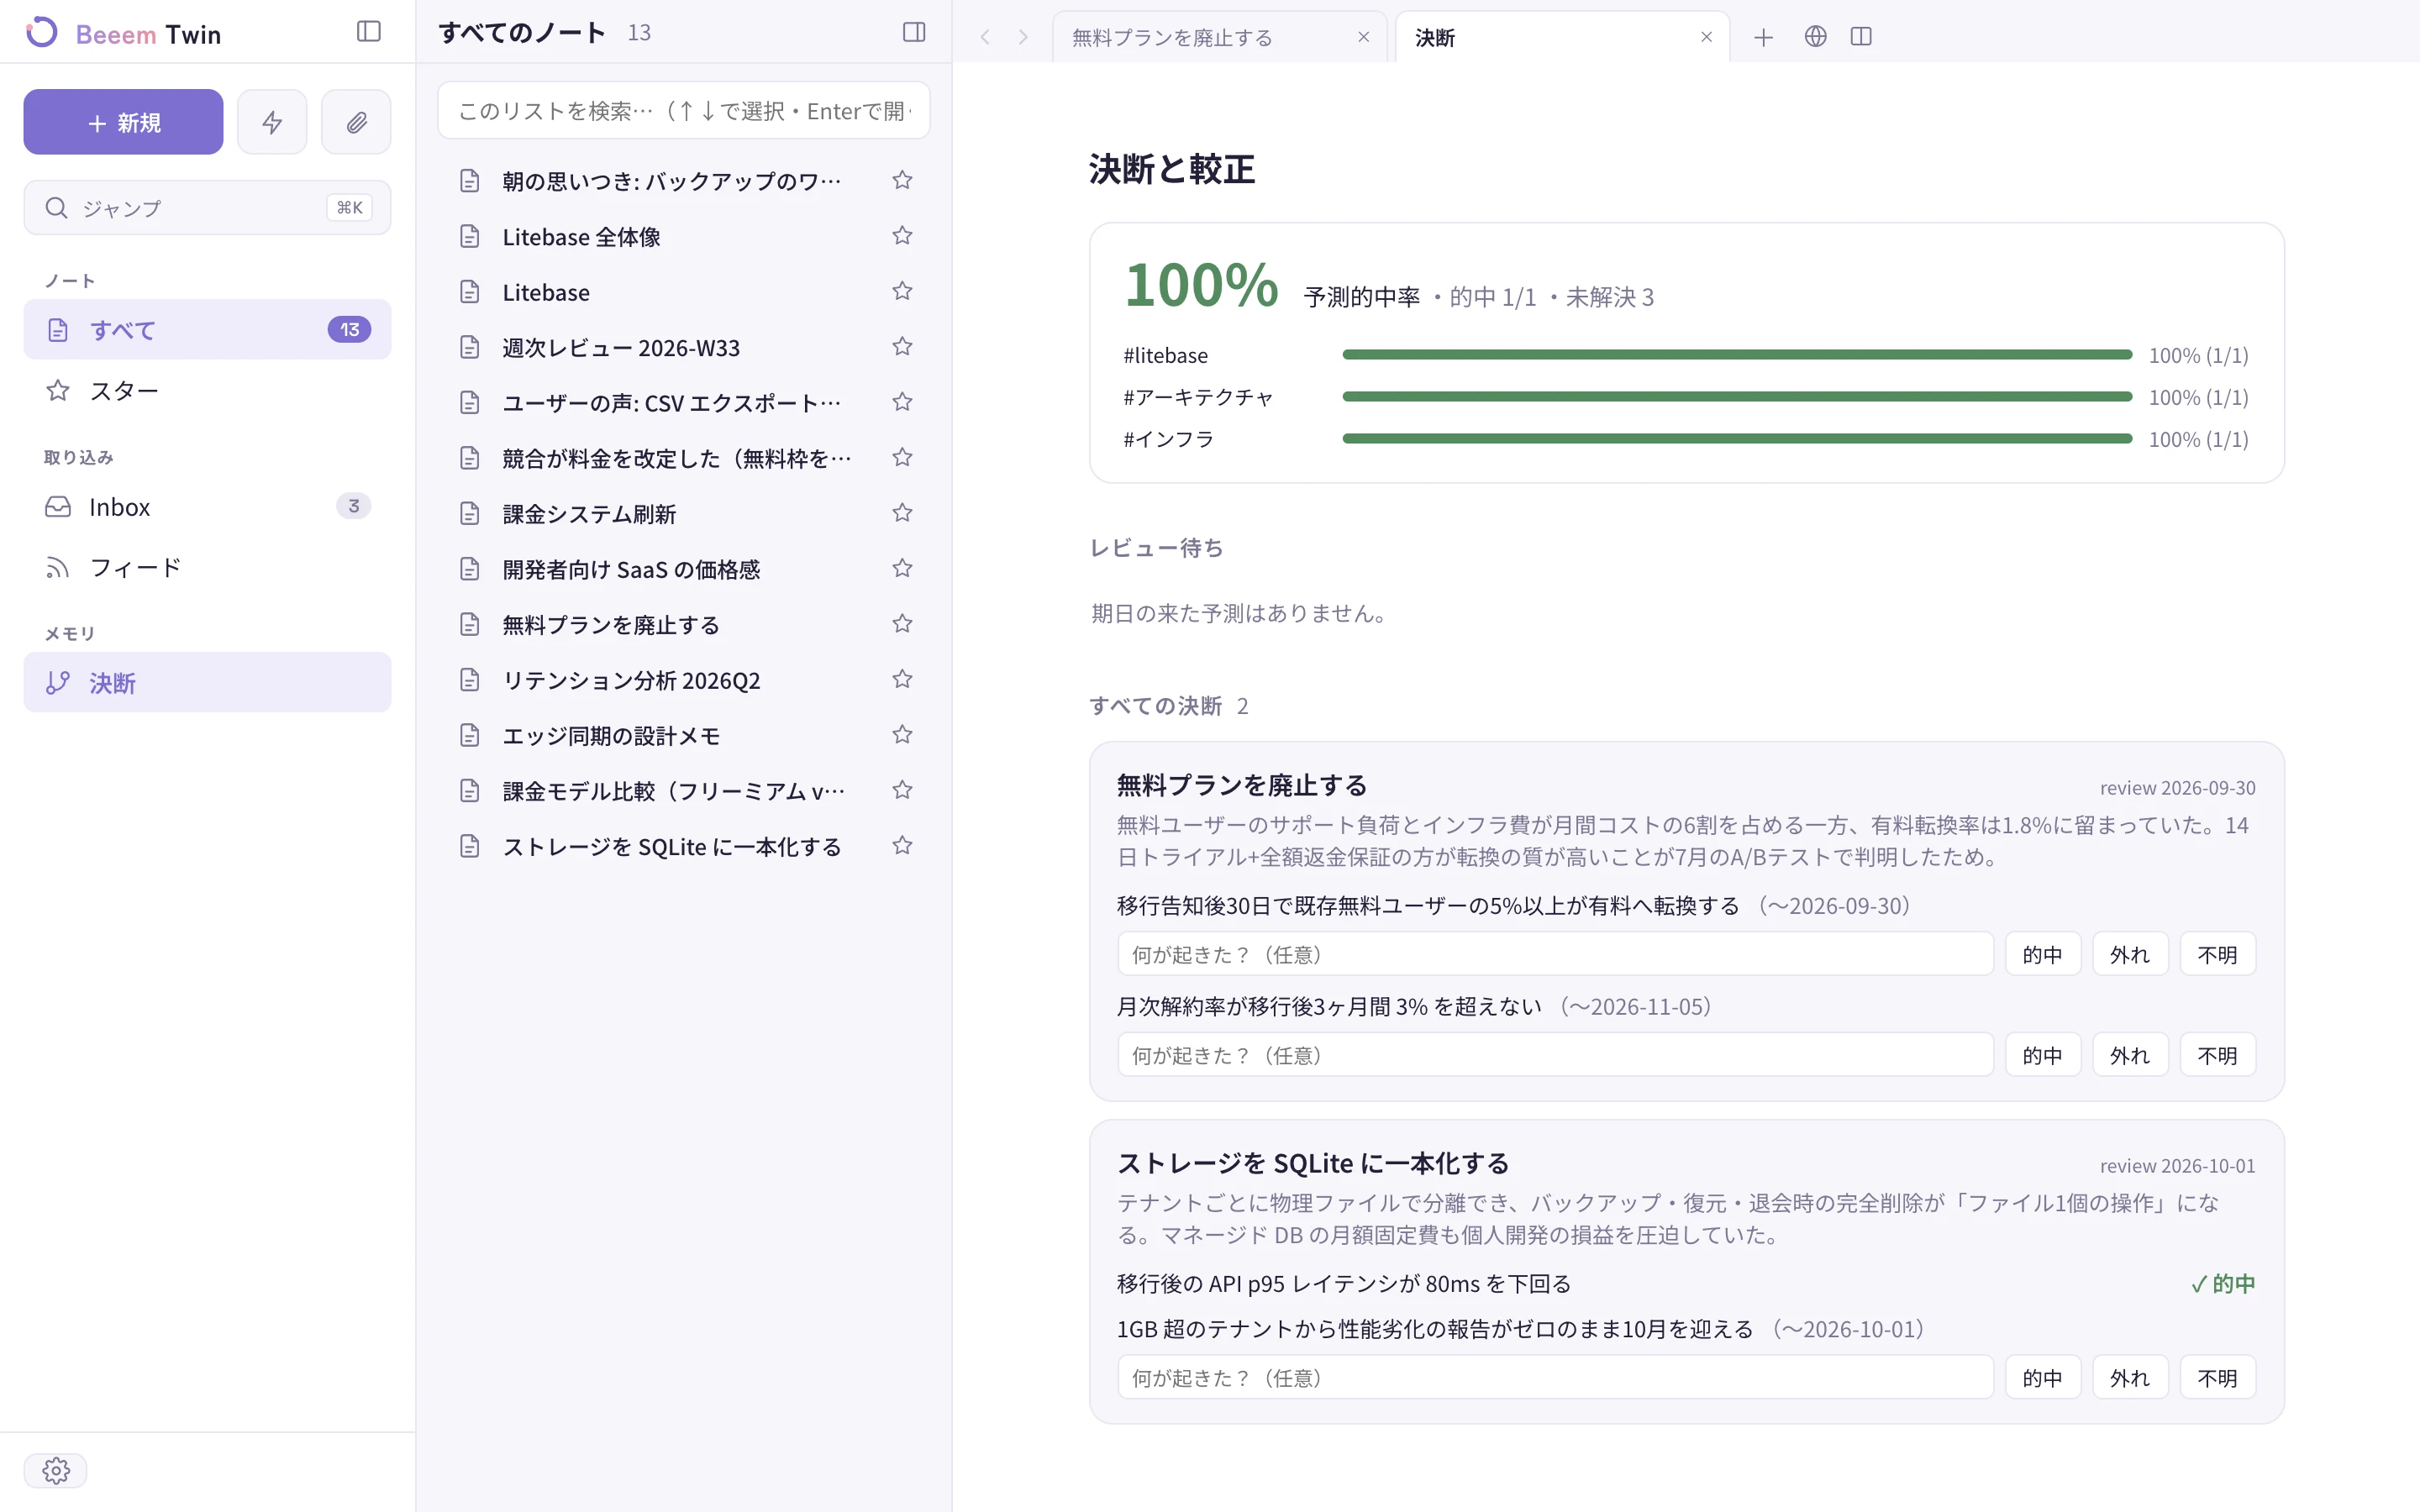Focus outcome field for 5%以上が有料へ転換
The width and height of the screenshot is (2420, 1512).
1555,954
